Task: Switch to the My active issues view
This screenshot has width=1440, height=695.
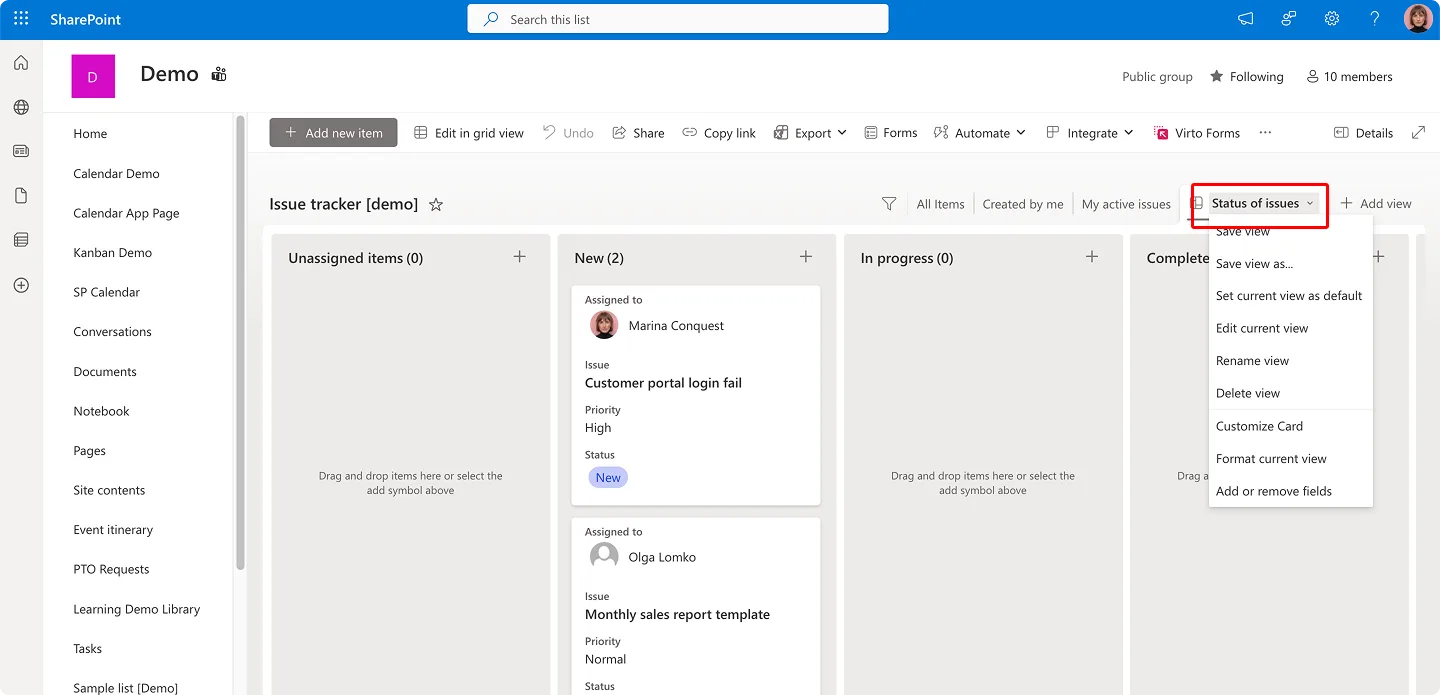Action: tap(1126, 203)
